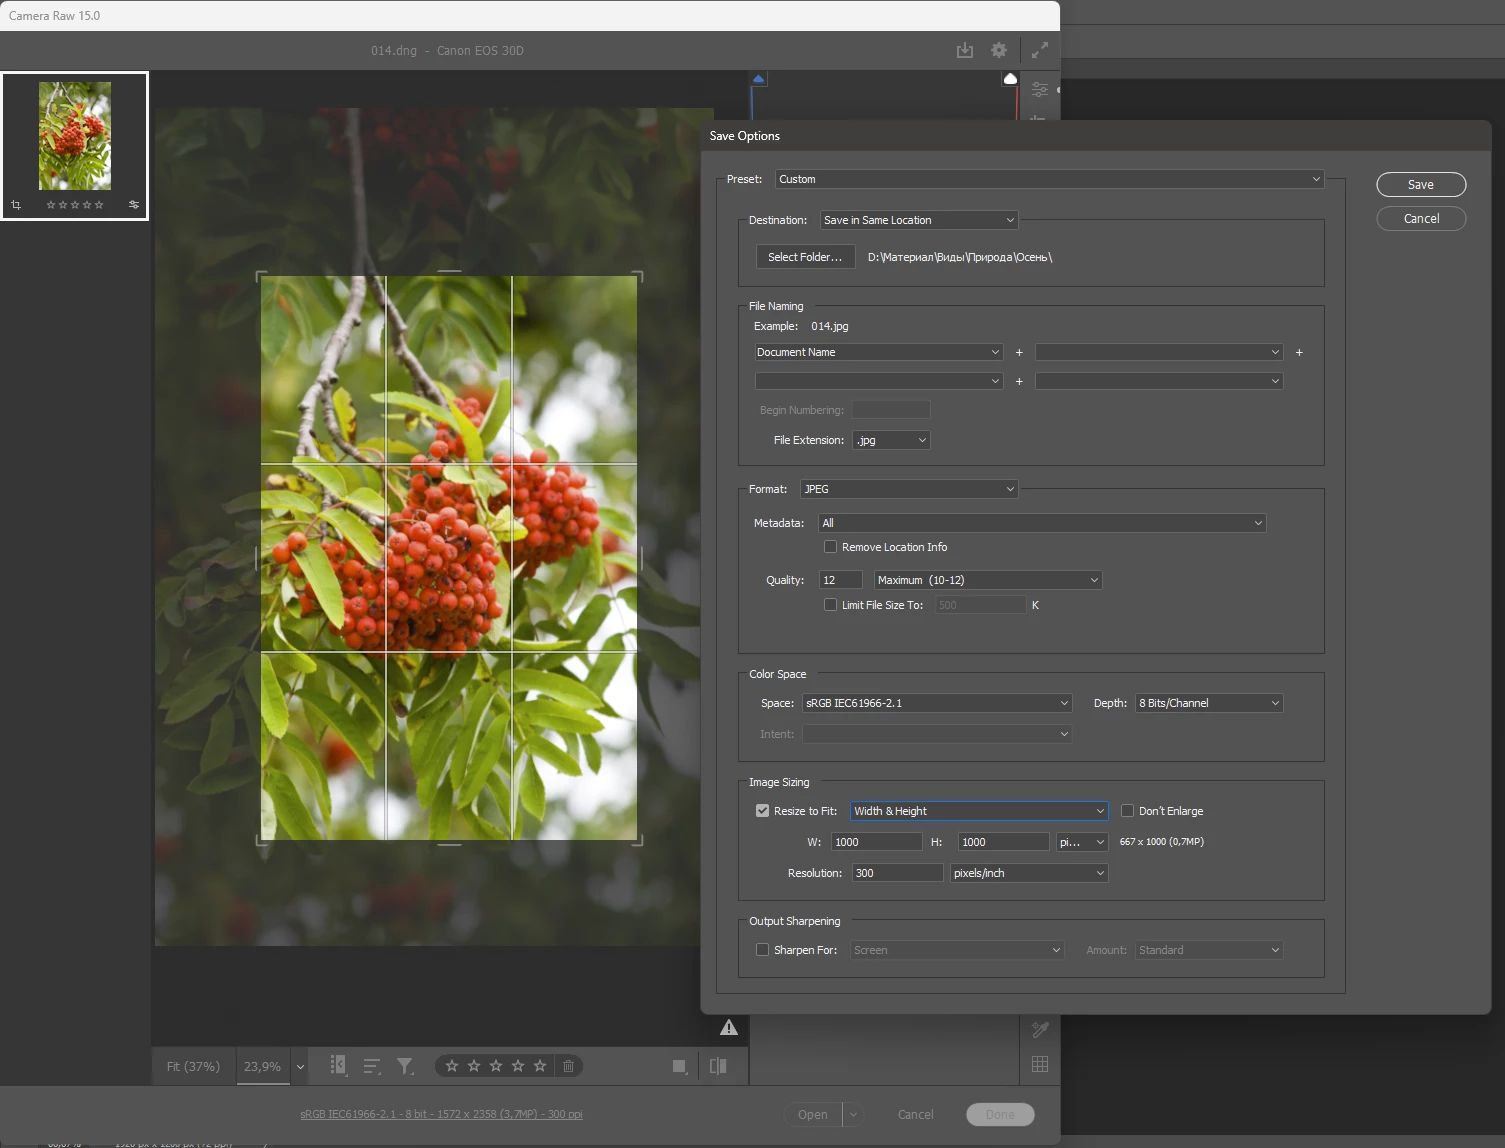The image size is (1505, 1148).
Task: Toggle the grid overlay icon
Action: (1040, 1064)
